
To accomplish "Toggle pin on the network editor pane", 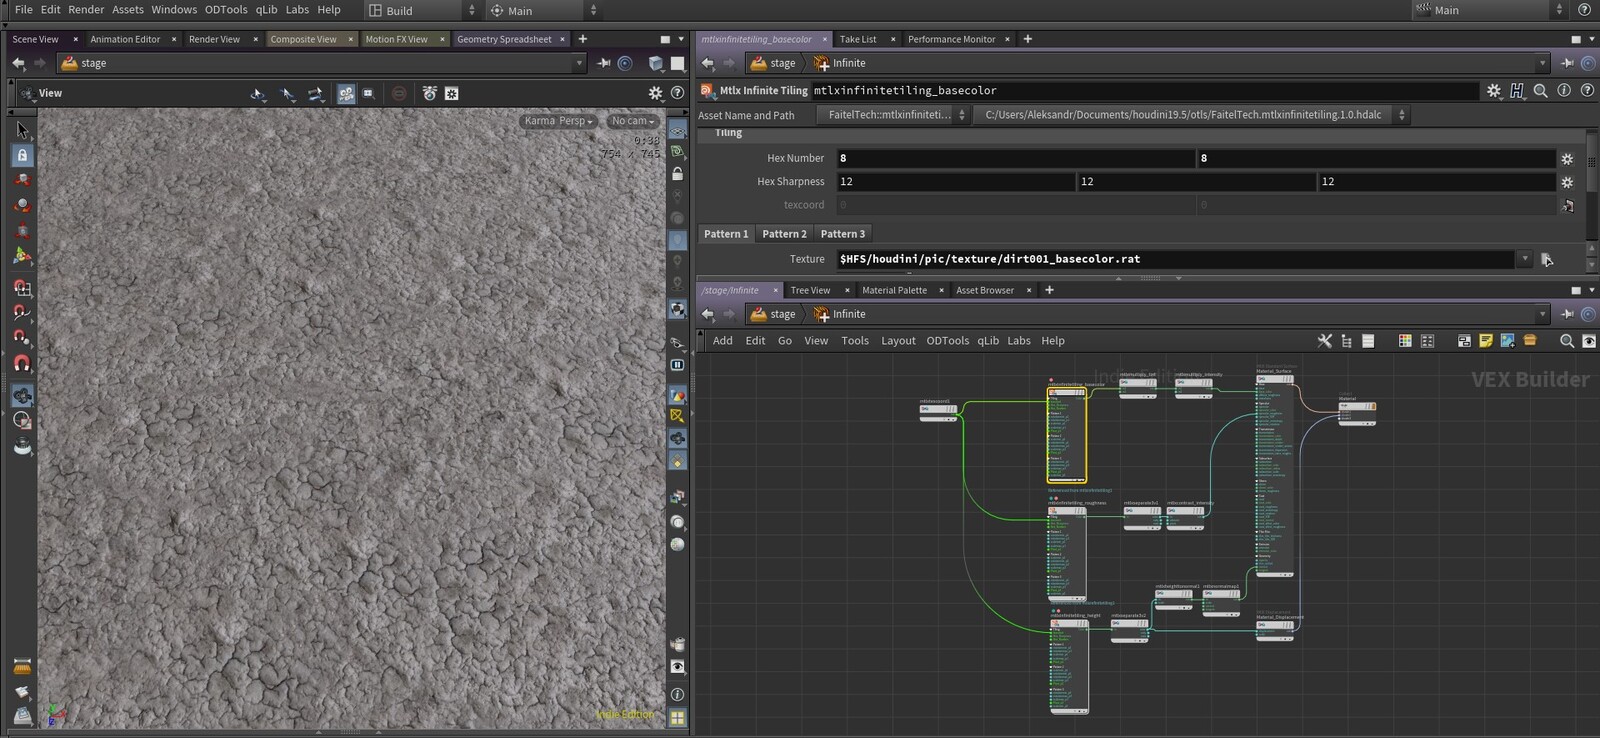I will [1567, 314].
